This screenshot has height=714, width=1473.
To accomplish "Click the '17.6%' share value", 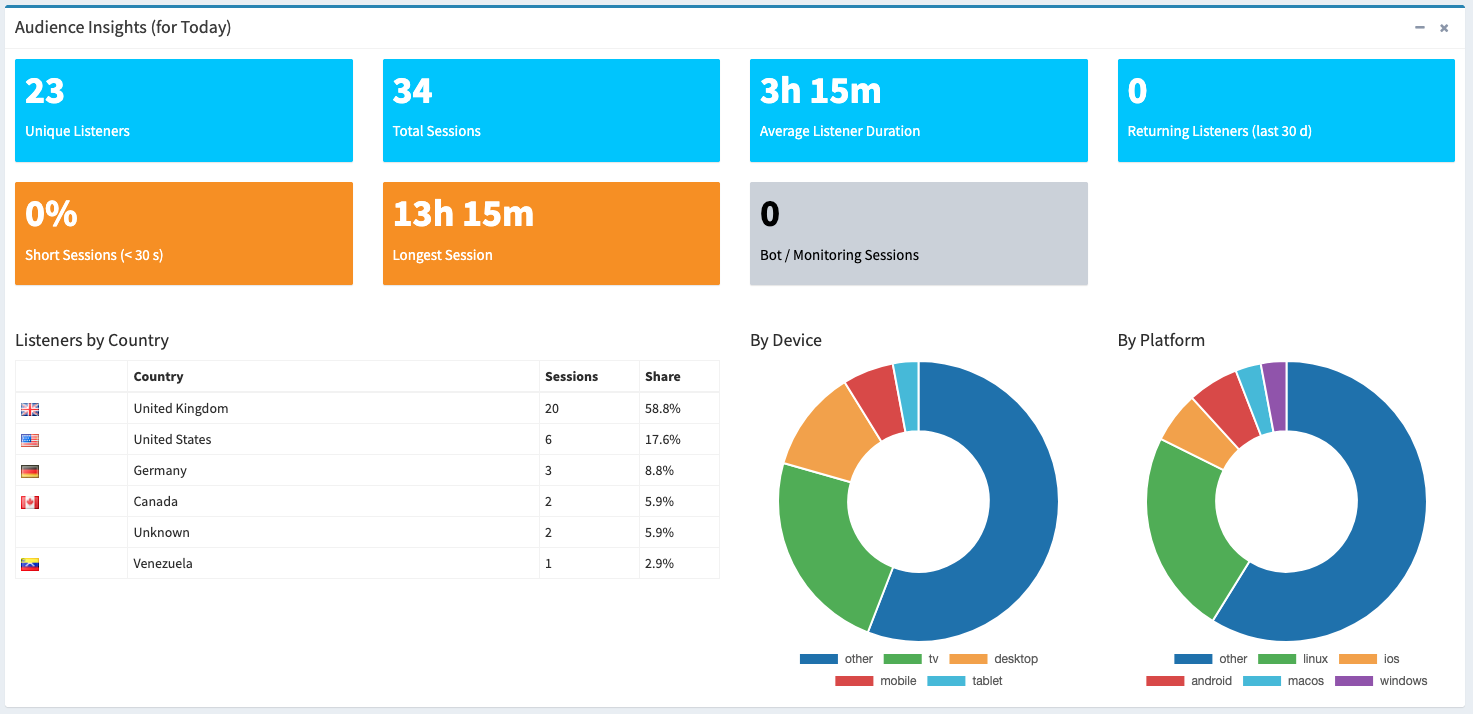I will coord(663,440).
